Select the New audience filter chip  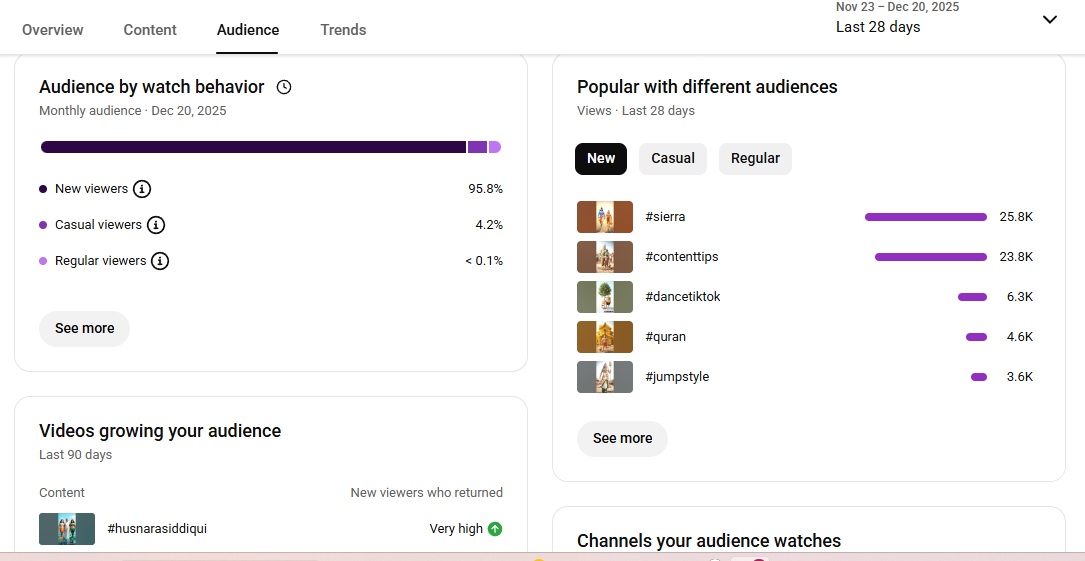[601, 158]
